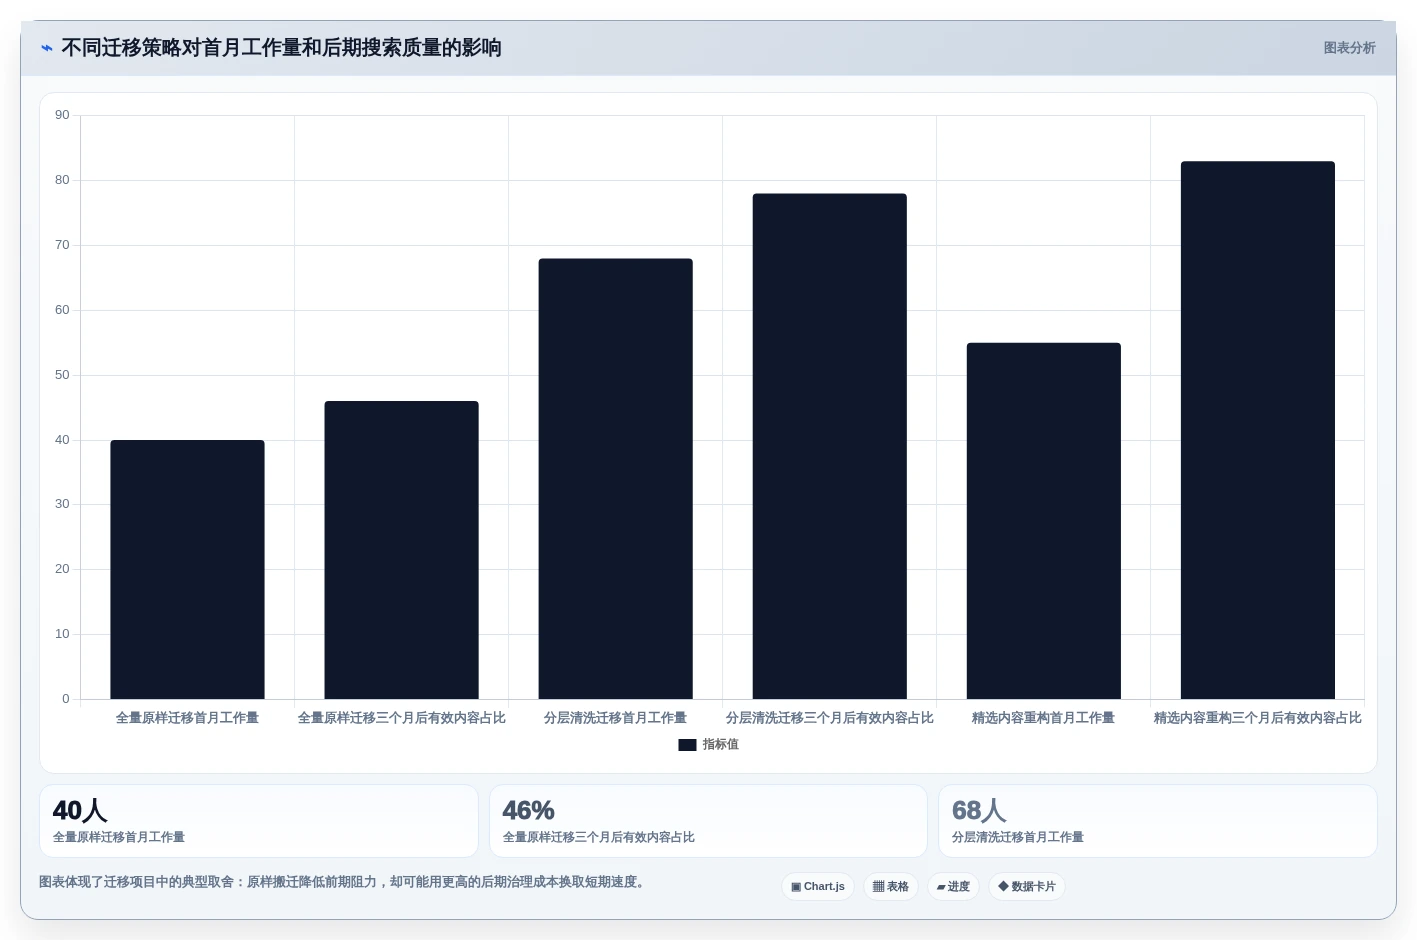Click the y-axis value 50
1417x940 pixels.
click(x=62, y=375)
